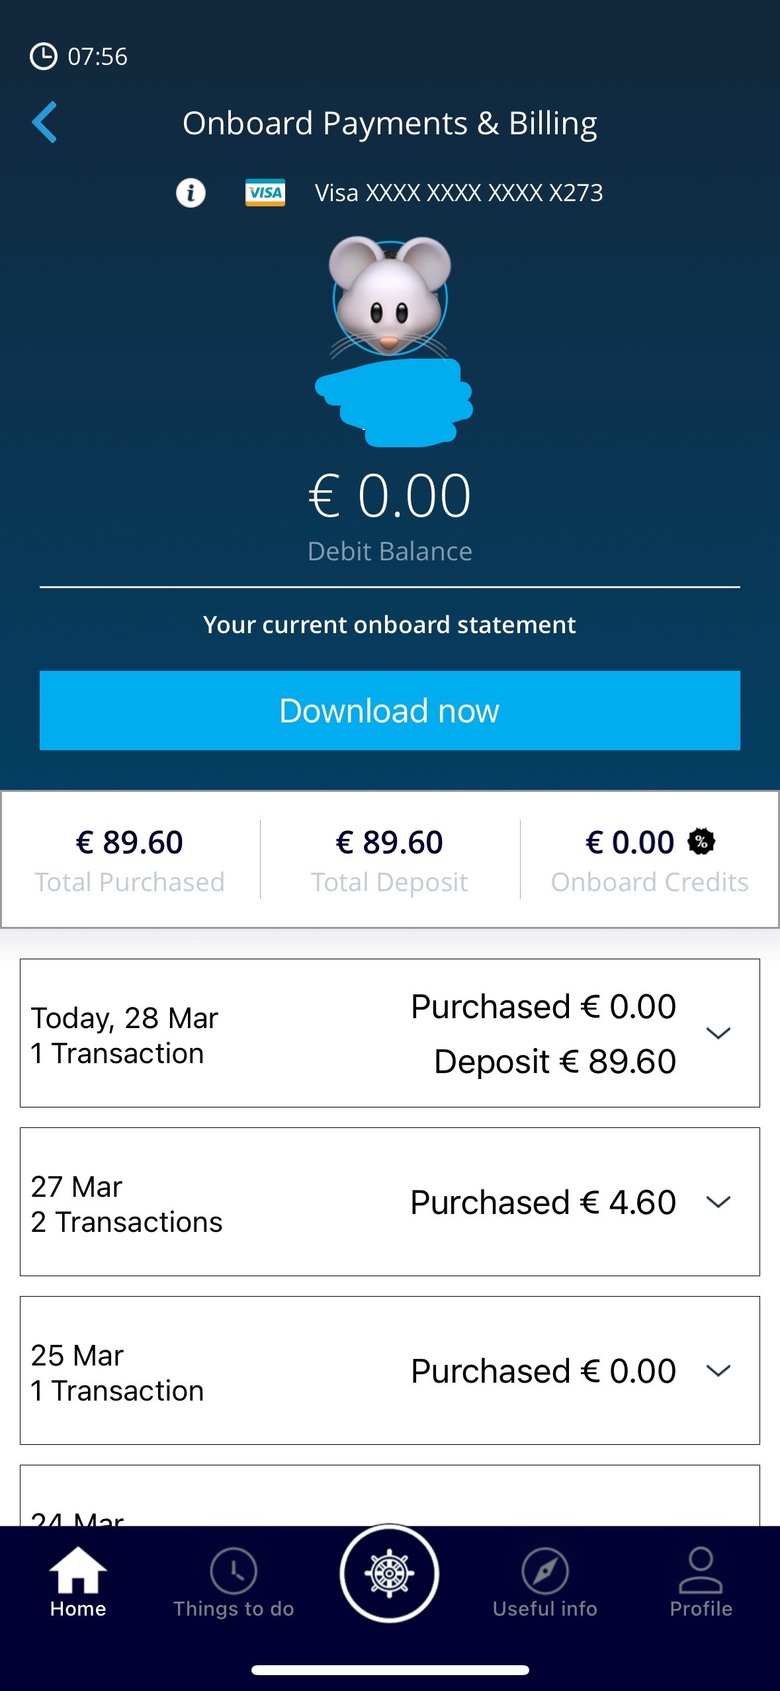Open the Things to do tab

[x=233, y=1583]
